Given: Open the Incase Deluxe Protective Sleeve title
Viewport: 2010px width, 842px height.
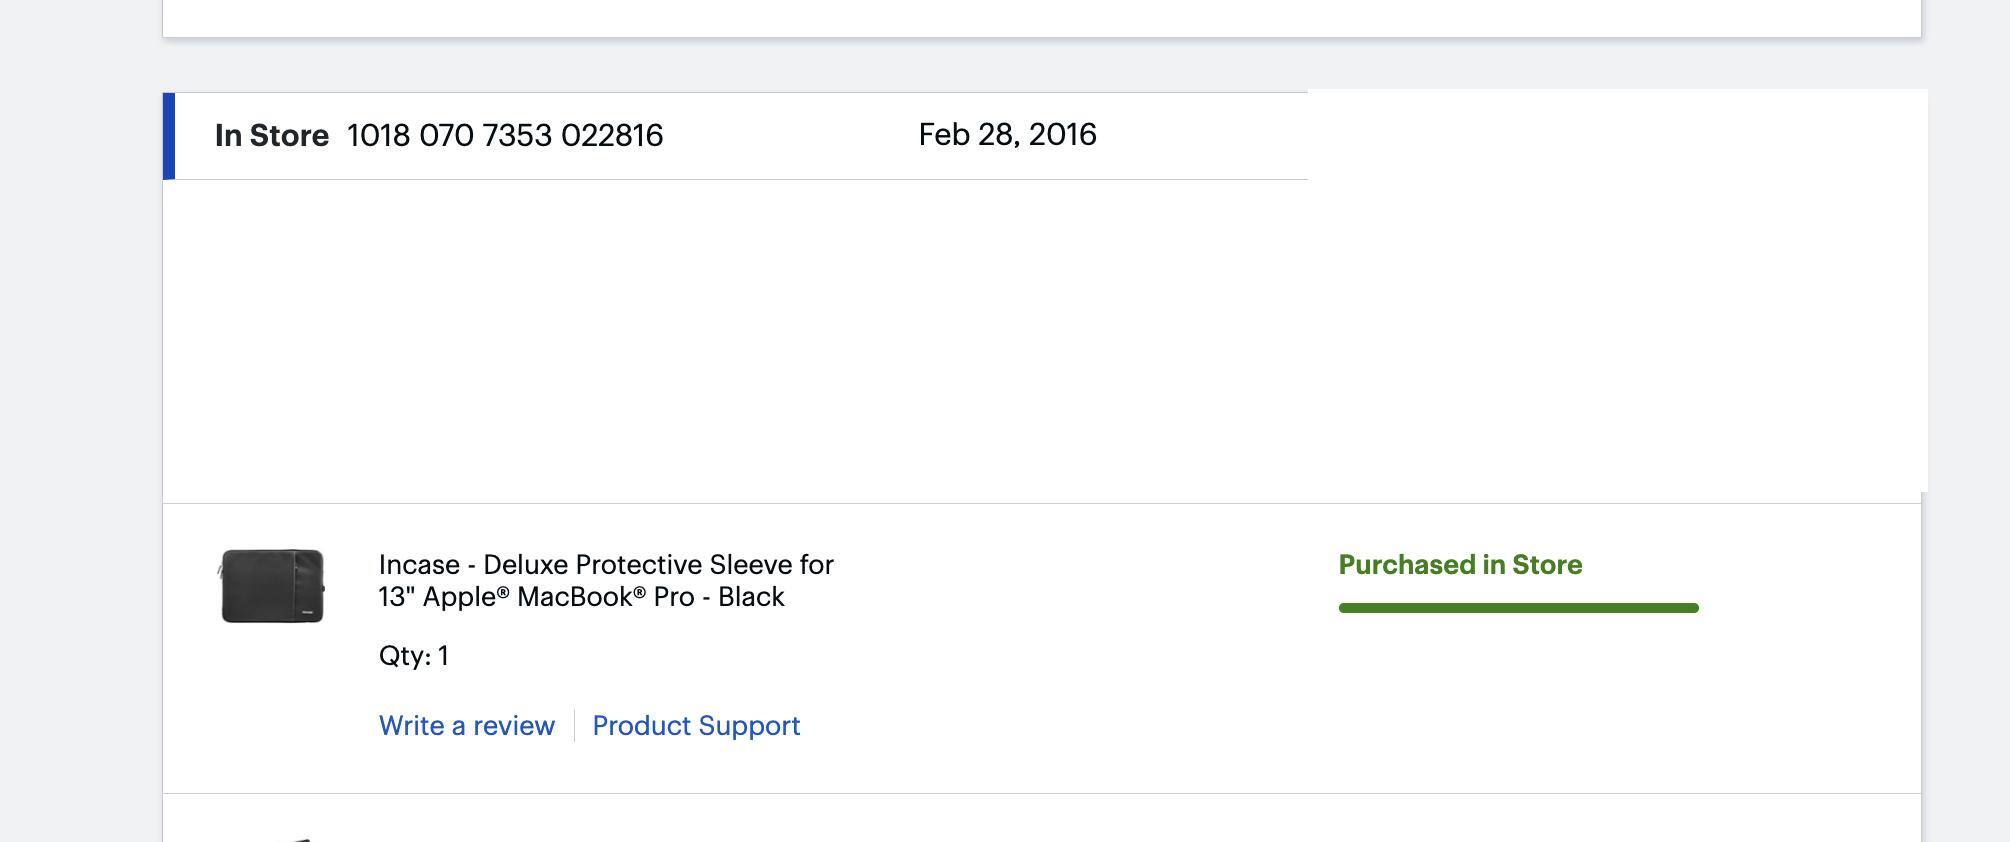Looking at the screenshot, I should coord(606,566).
